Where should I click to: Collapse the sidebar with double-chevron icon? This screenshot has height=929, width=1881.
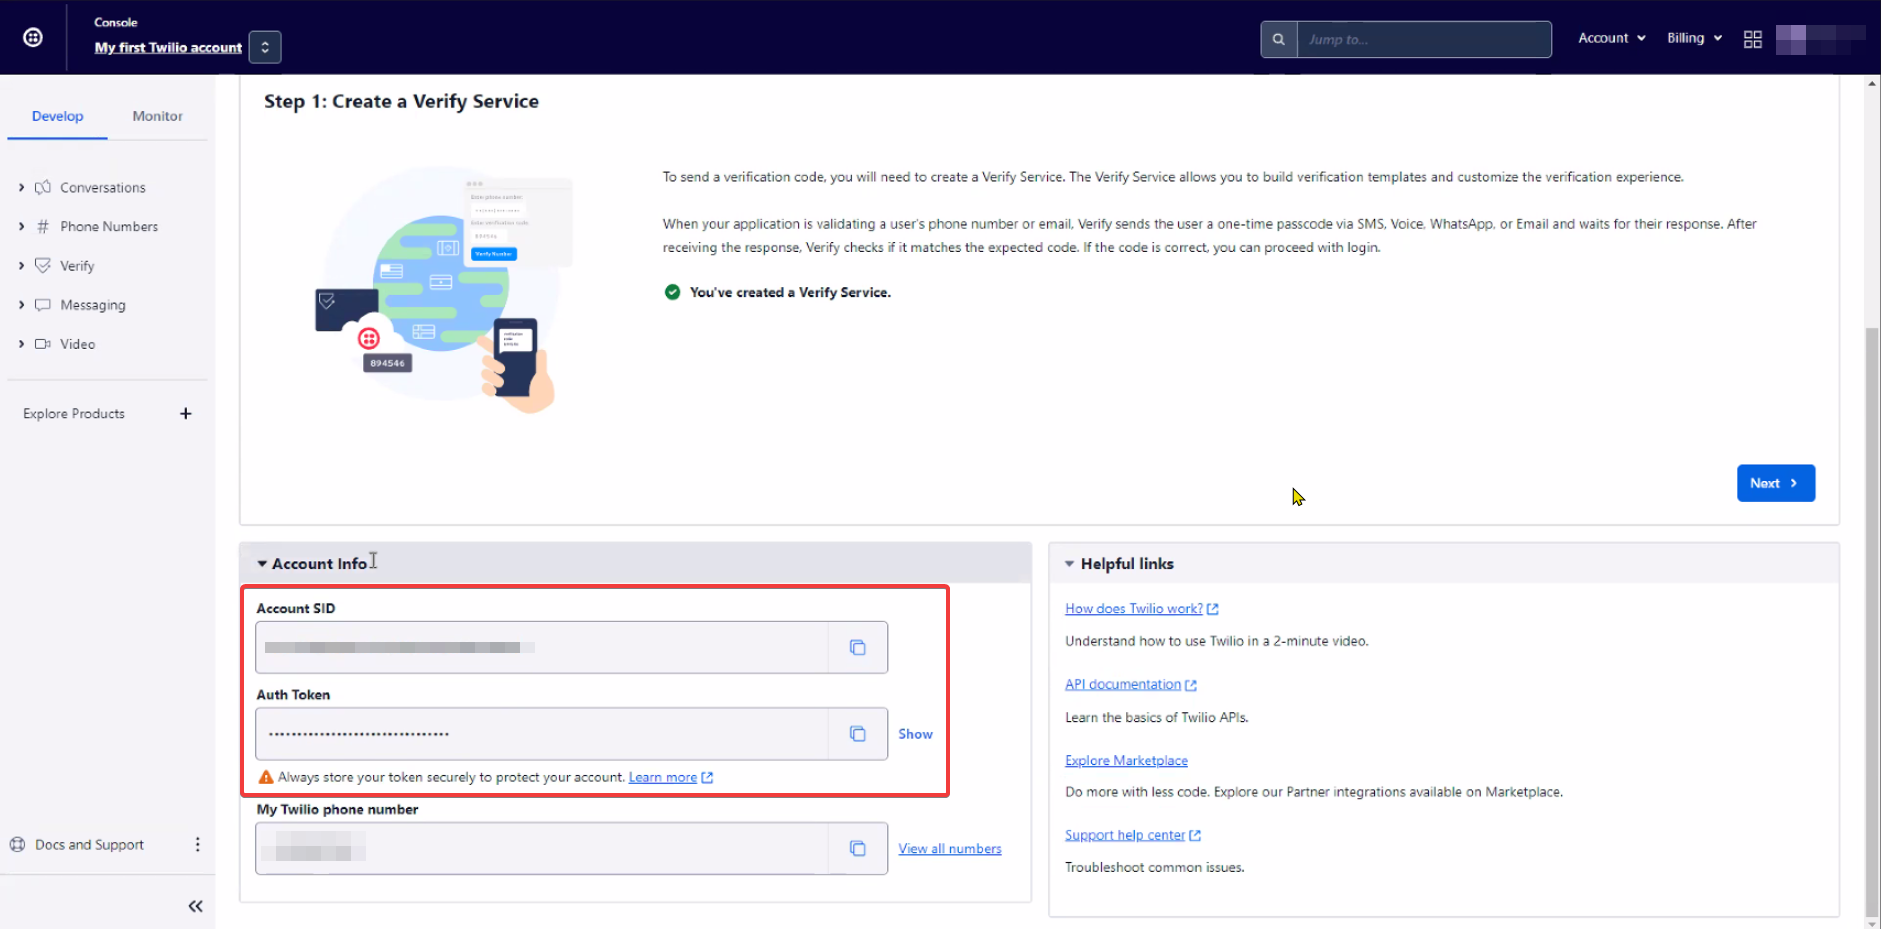coord(195,906)
